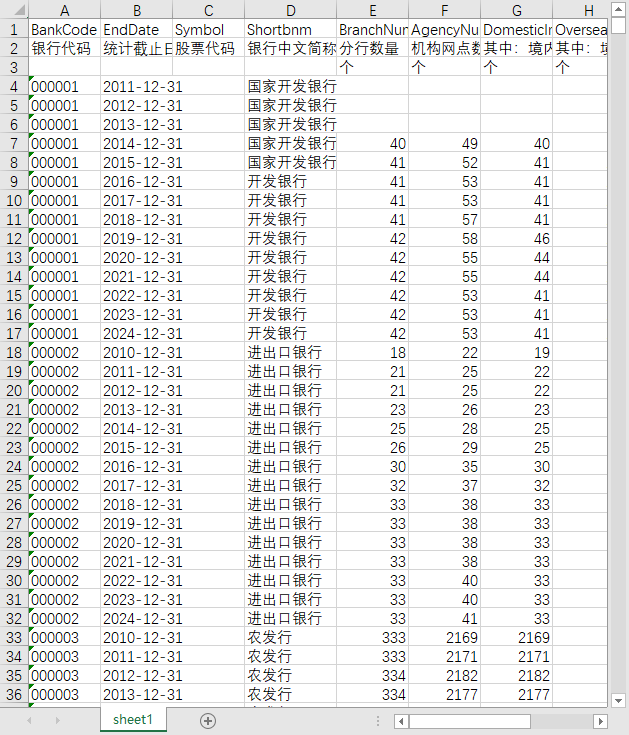
Task: Select cell 57 in row 11
Action: (445, 219)
